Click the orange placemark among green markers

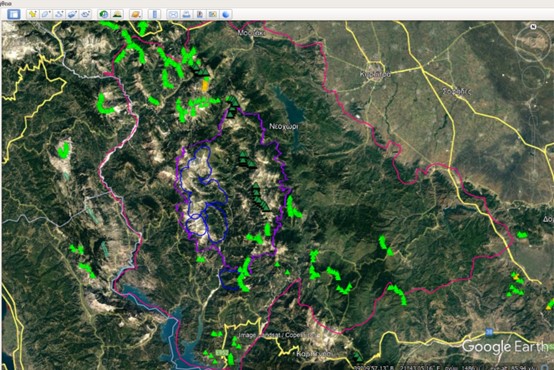pyautogui.click(x=205, y=86)
